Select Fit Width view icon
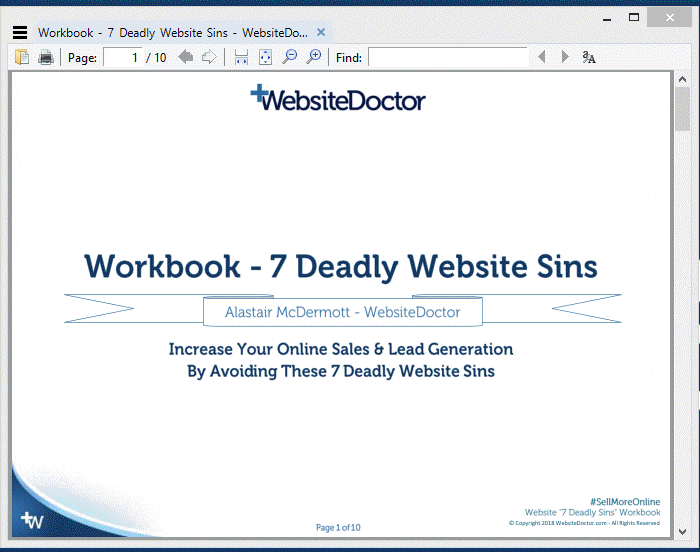Screen dimensions: 700x552 [x=241, y=57]
